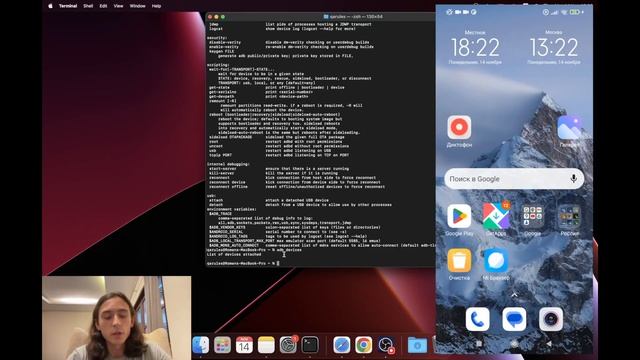Open OBS Studio from the dock
This screenshot has width=640, height=360.
386,345
